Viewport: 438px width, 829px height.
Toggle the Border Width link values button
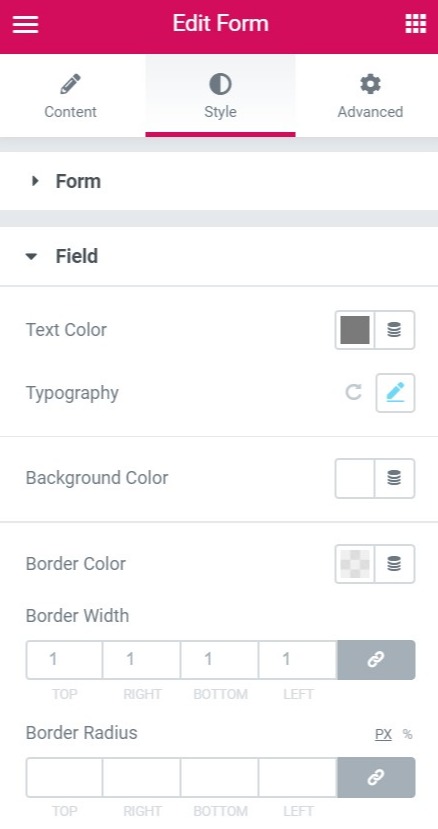point(376,659)
